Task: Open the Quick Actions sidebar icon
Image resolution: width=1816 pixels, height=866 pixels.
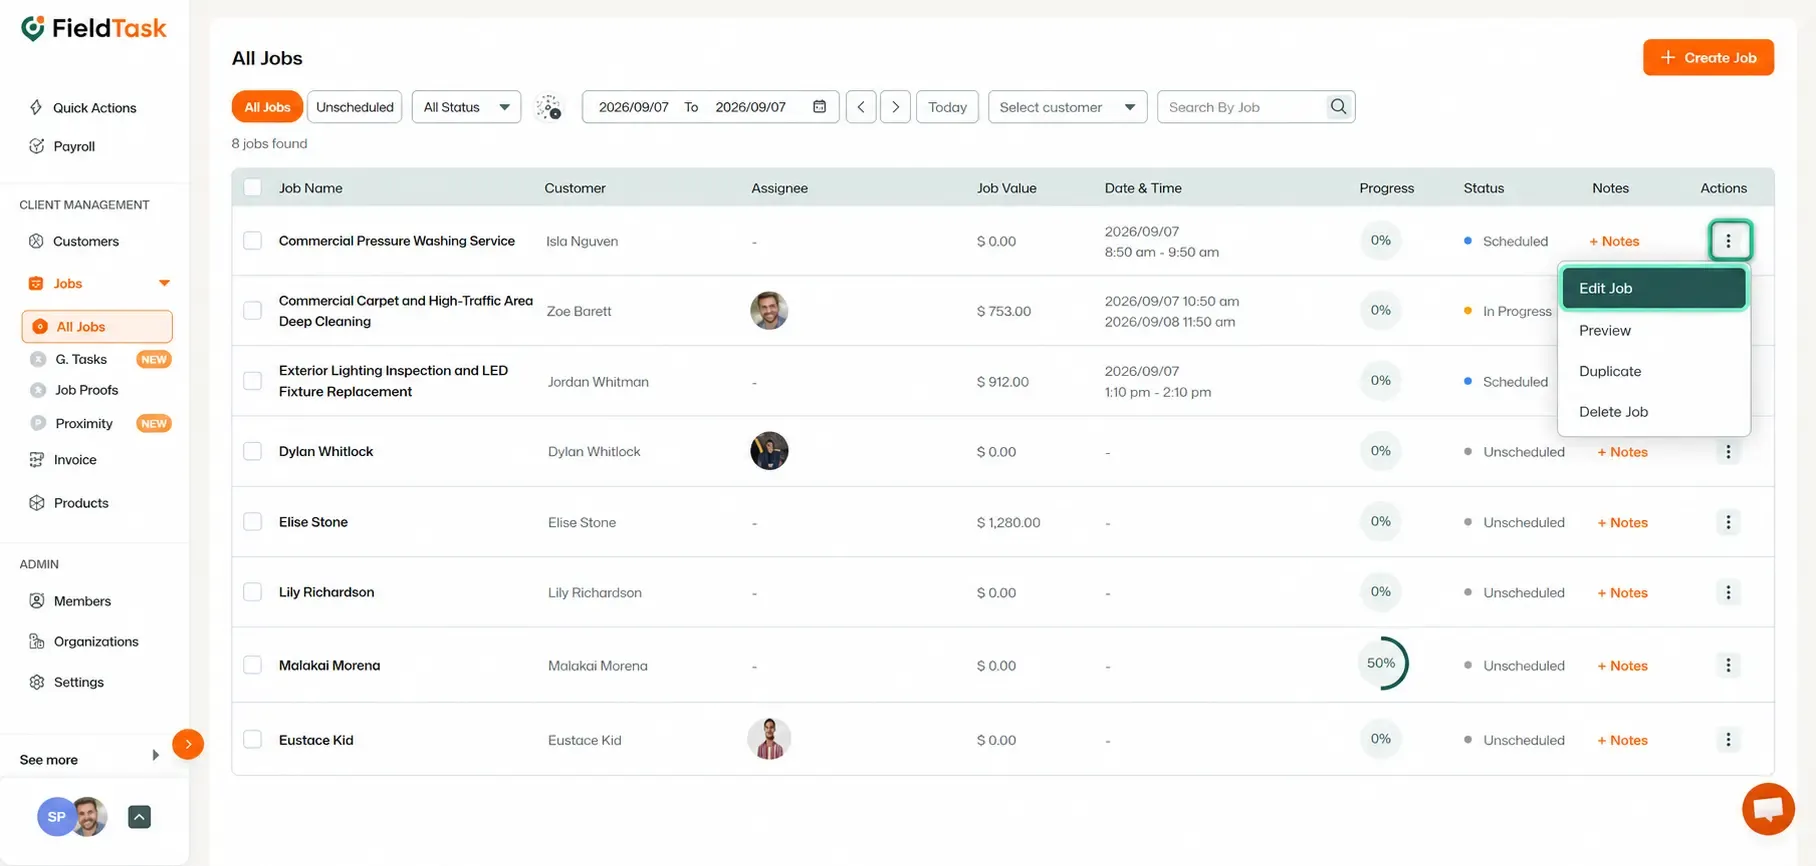Action: tap(36, 108)
